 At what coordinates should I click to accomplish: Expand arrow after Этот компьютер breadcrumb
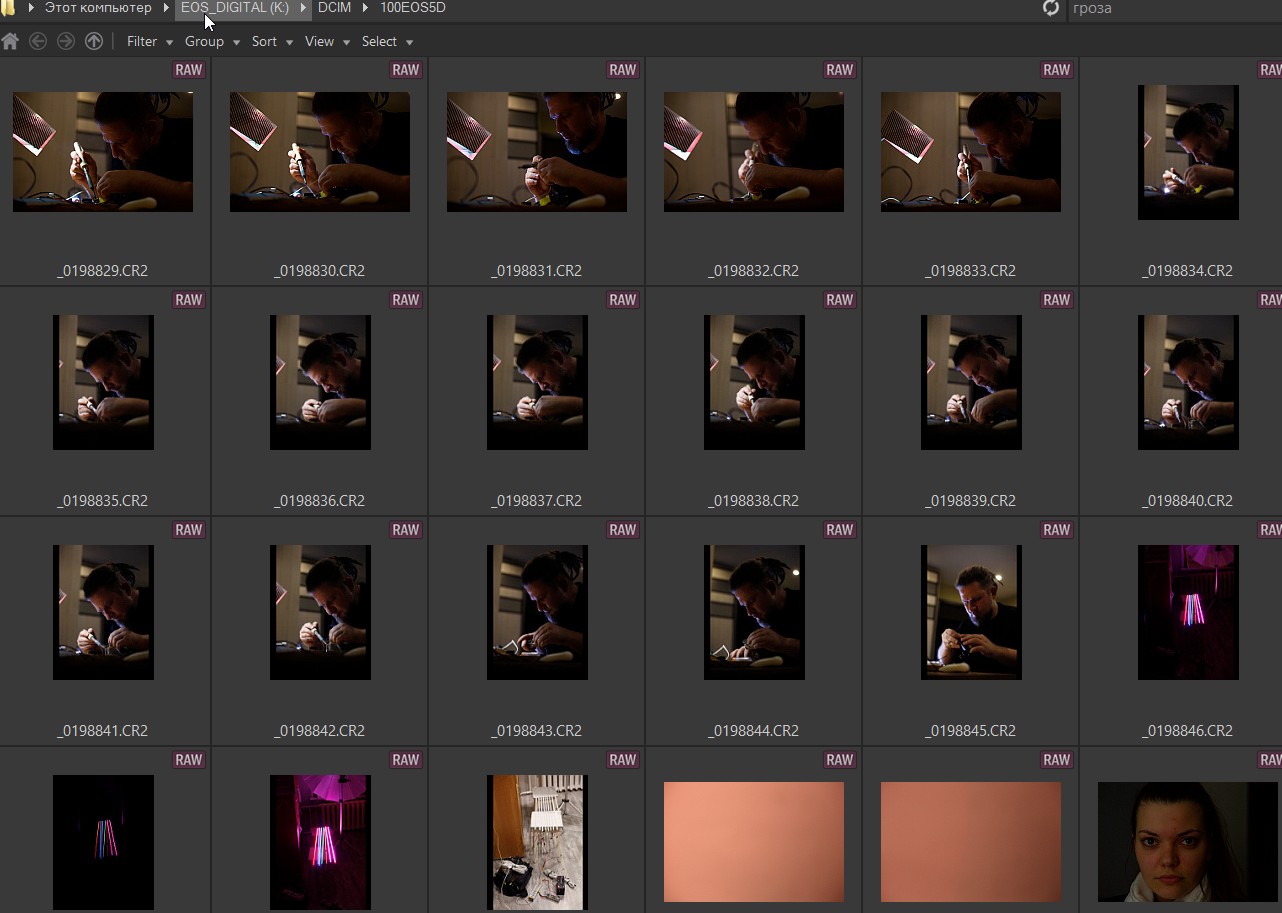[x=166, y=8]
